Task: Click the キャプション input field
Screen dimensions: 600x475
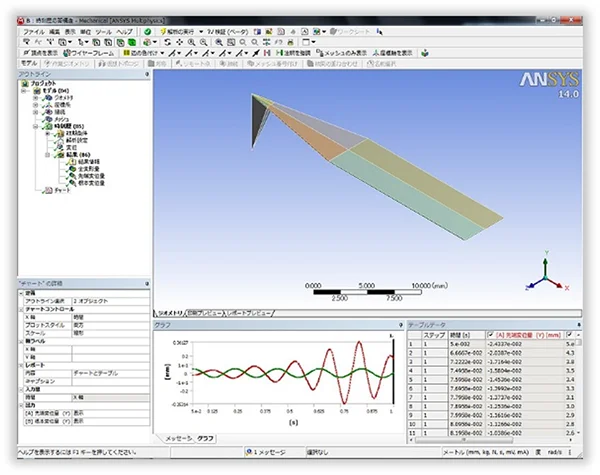Action: click(x=111, y=381)
